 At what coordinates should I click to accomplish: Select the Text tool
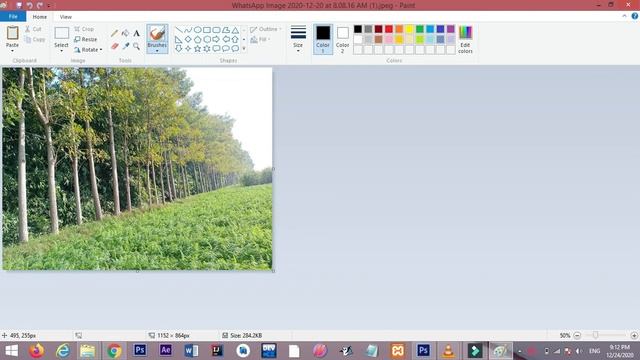(136, 33)
